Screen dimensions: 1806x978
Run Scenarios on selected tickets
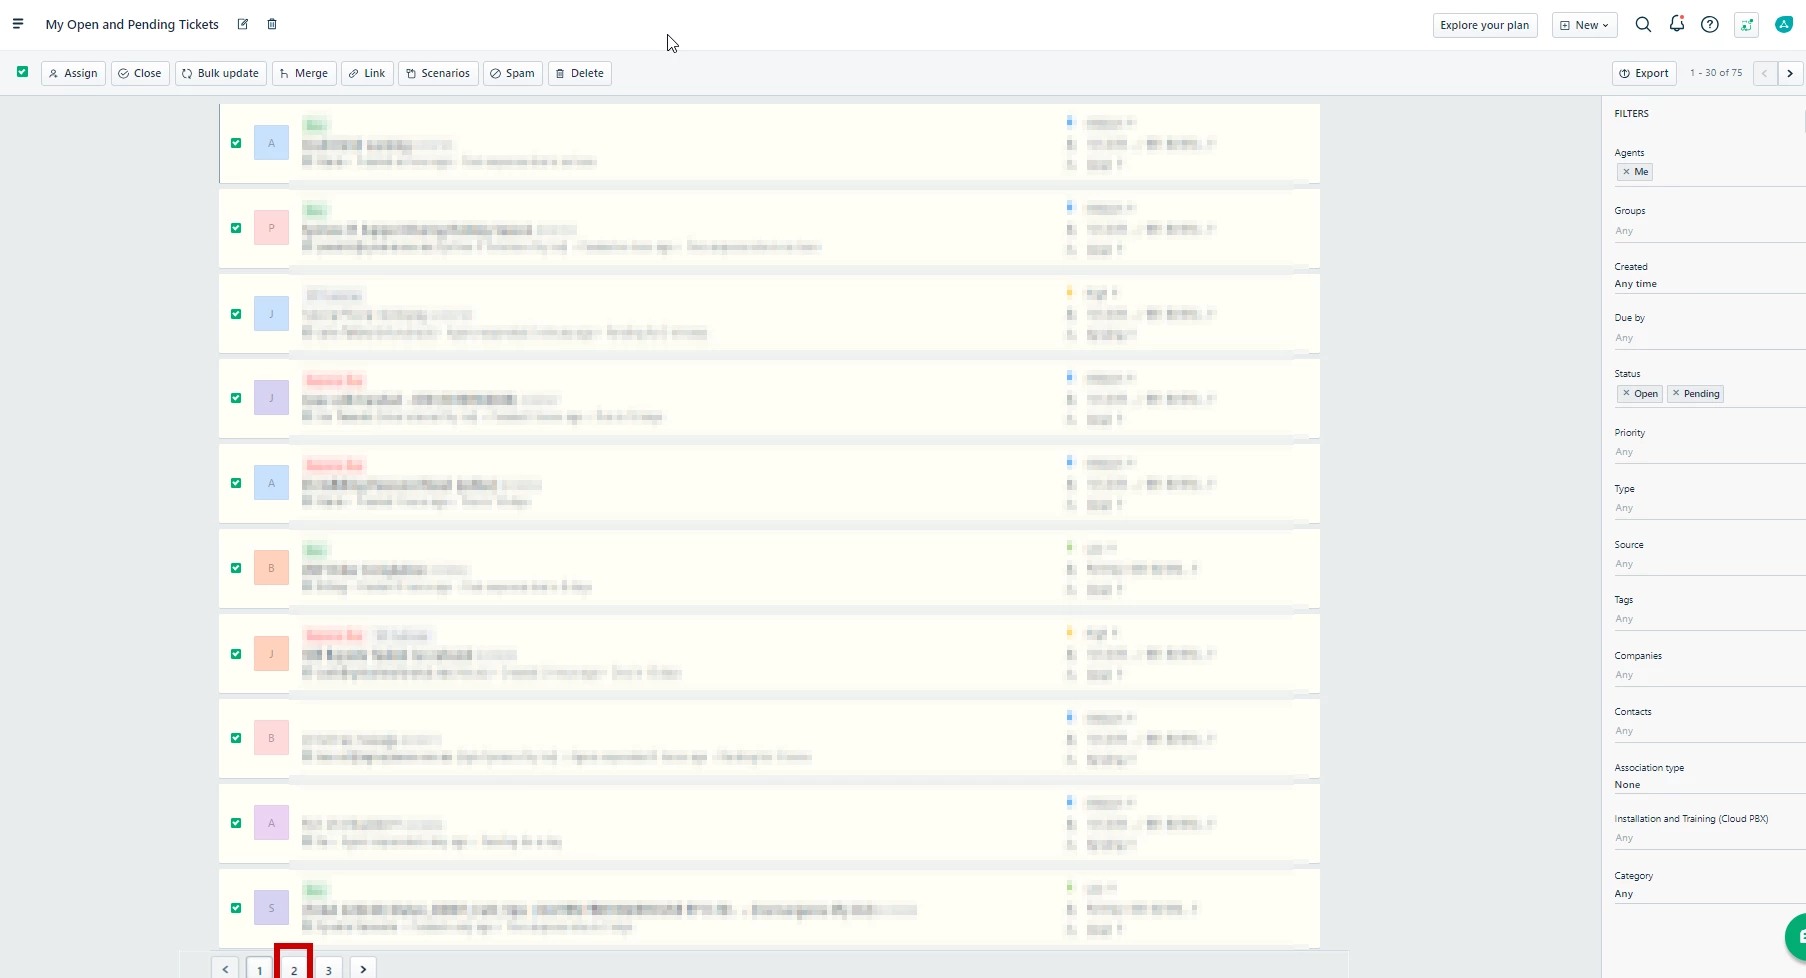tap(438, 73)
